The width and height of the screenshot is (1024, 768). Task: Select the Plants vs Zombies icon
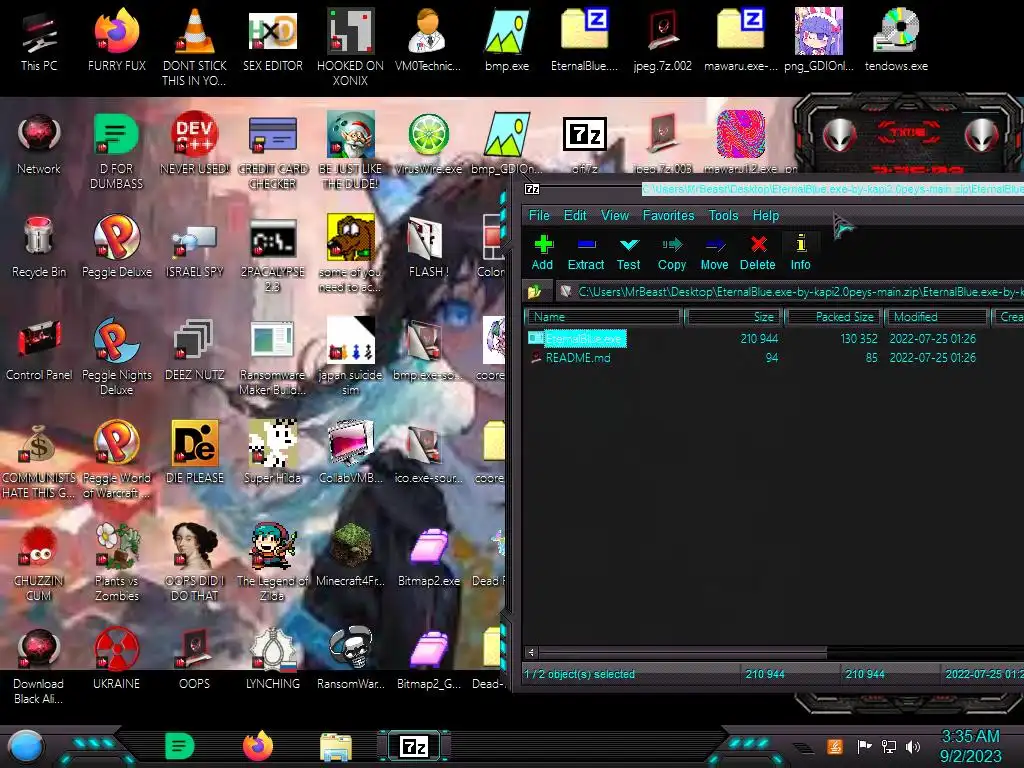(x=117, y=562)
